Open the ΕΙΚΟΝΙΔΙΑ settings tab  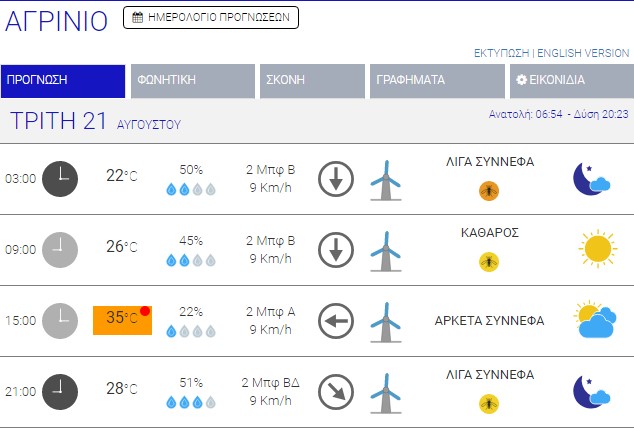[570, 81]
